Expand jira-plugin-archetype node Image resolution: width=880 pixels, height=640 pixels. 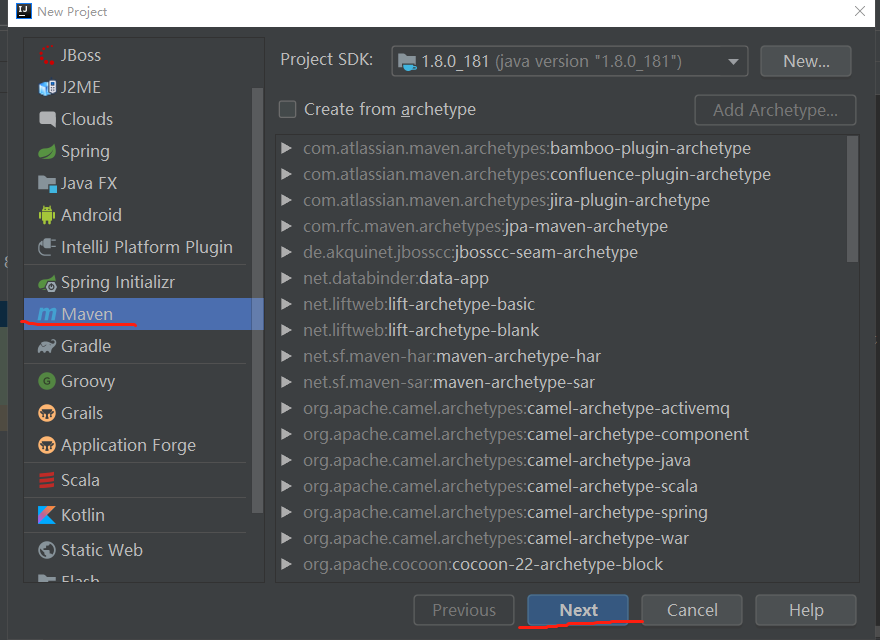286,200
